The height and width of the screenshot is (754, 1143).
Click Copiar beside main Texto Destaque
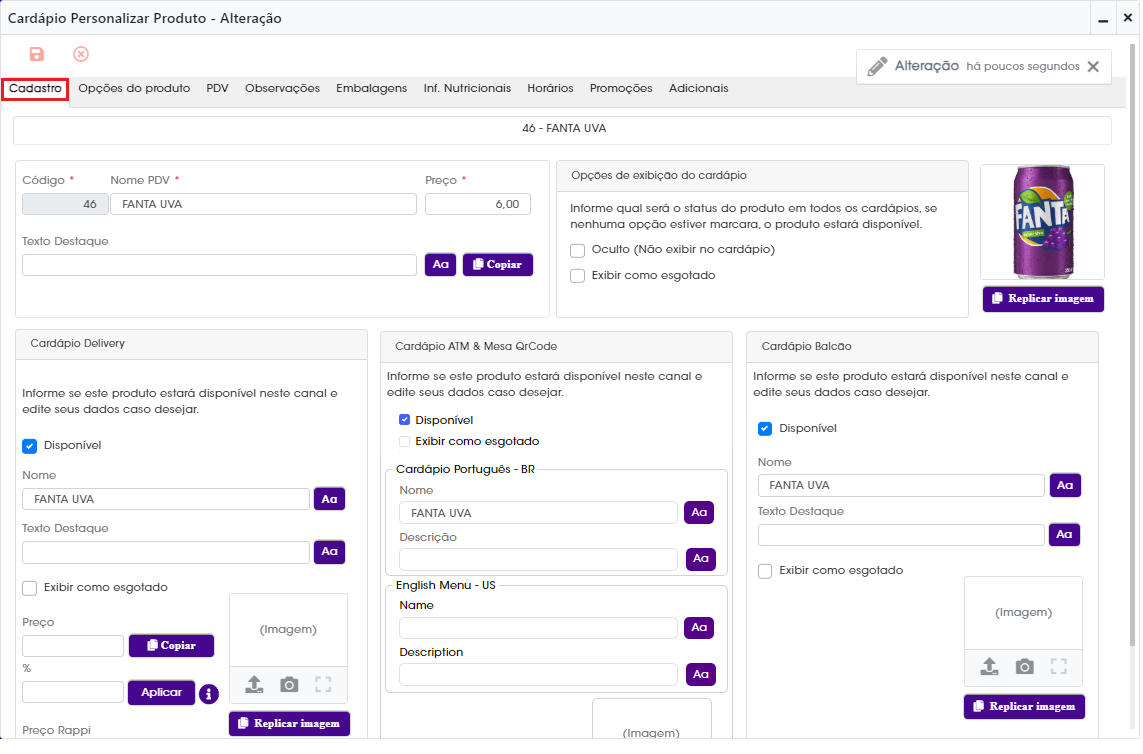tap(498, 265)
